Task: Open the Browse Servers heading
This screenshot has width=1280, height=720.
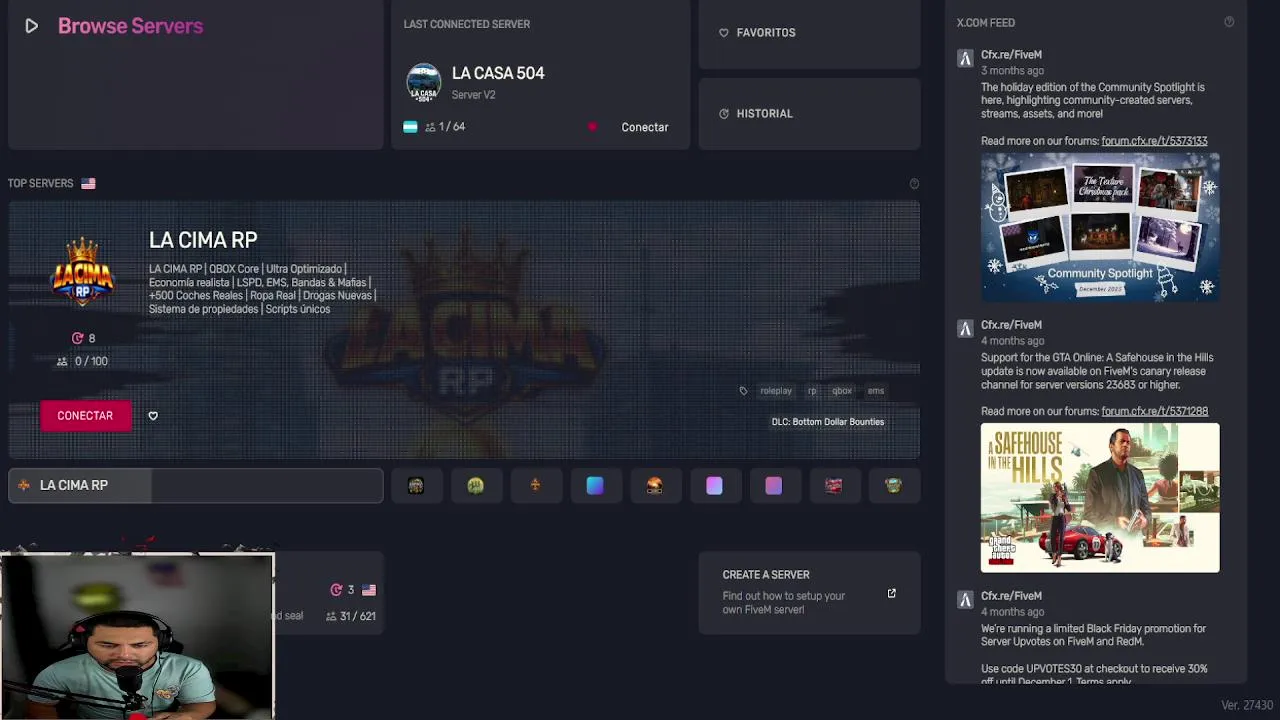Action: pos(130,26)
